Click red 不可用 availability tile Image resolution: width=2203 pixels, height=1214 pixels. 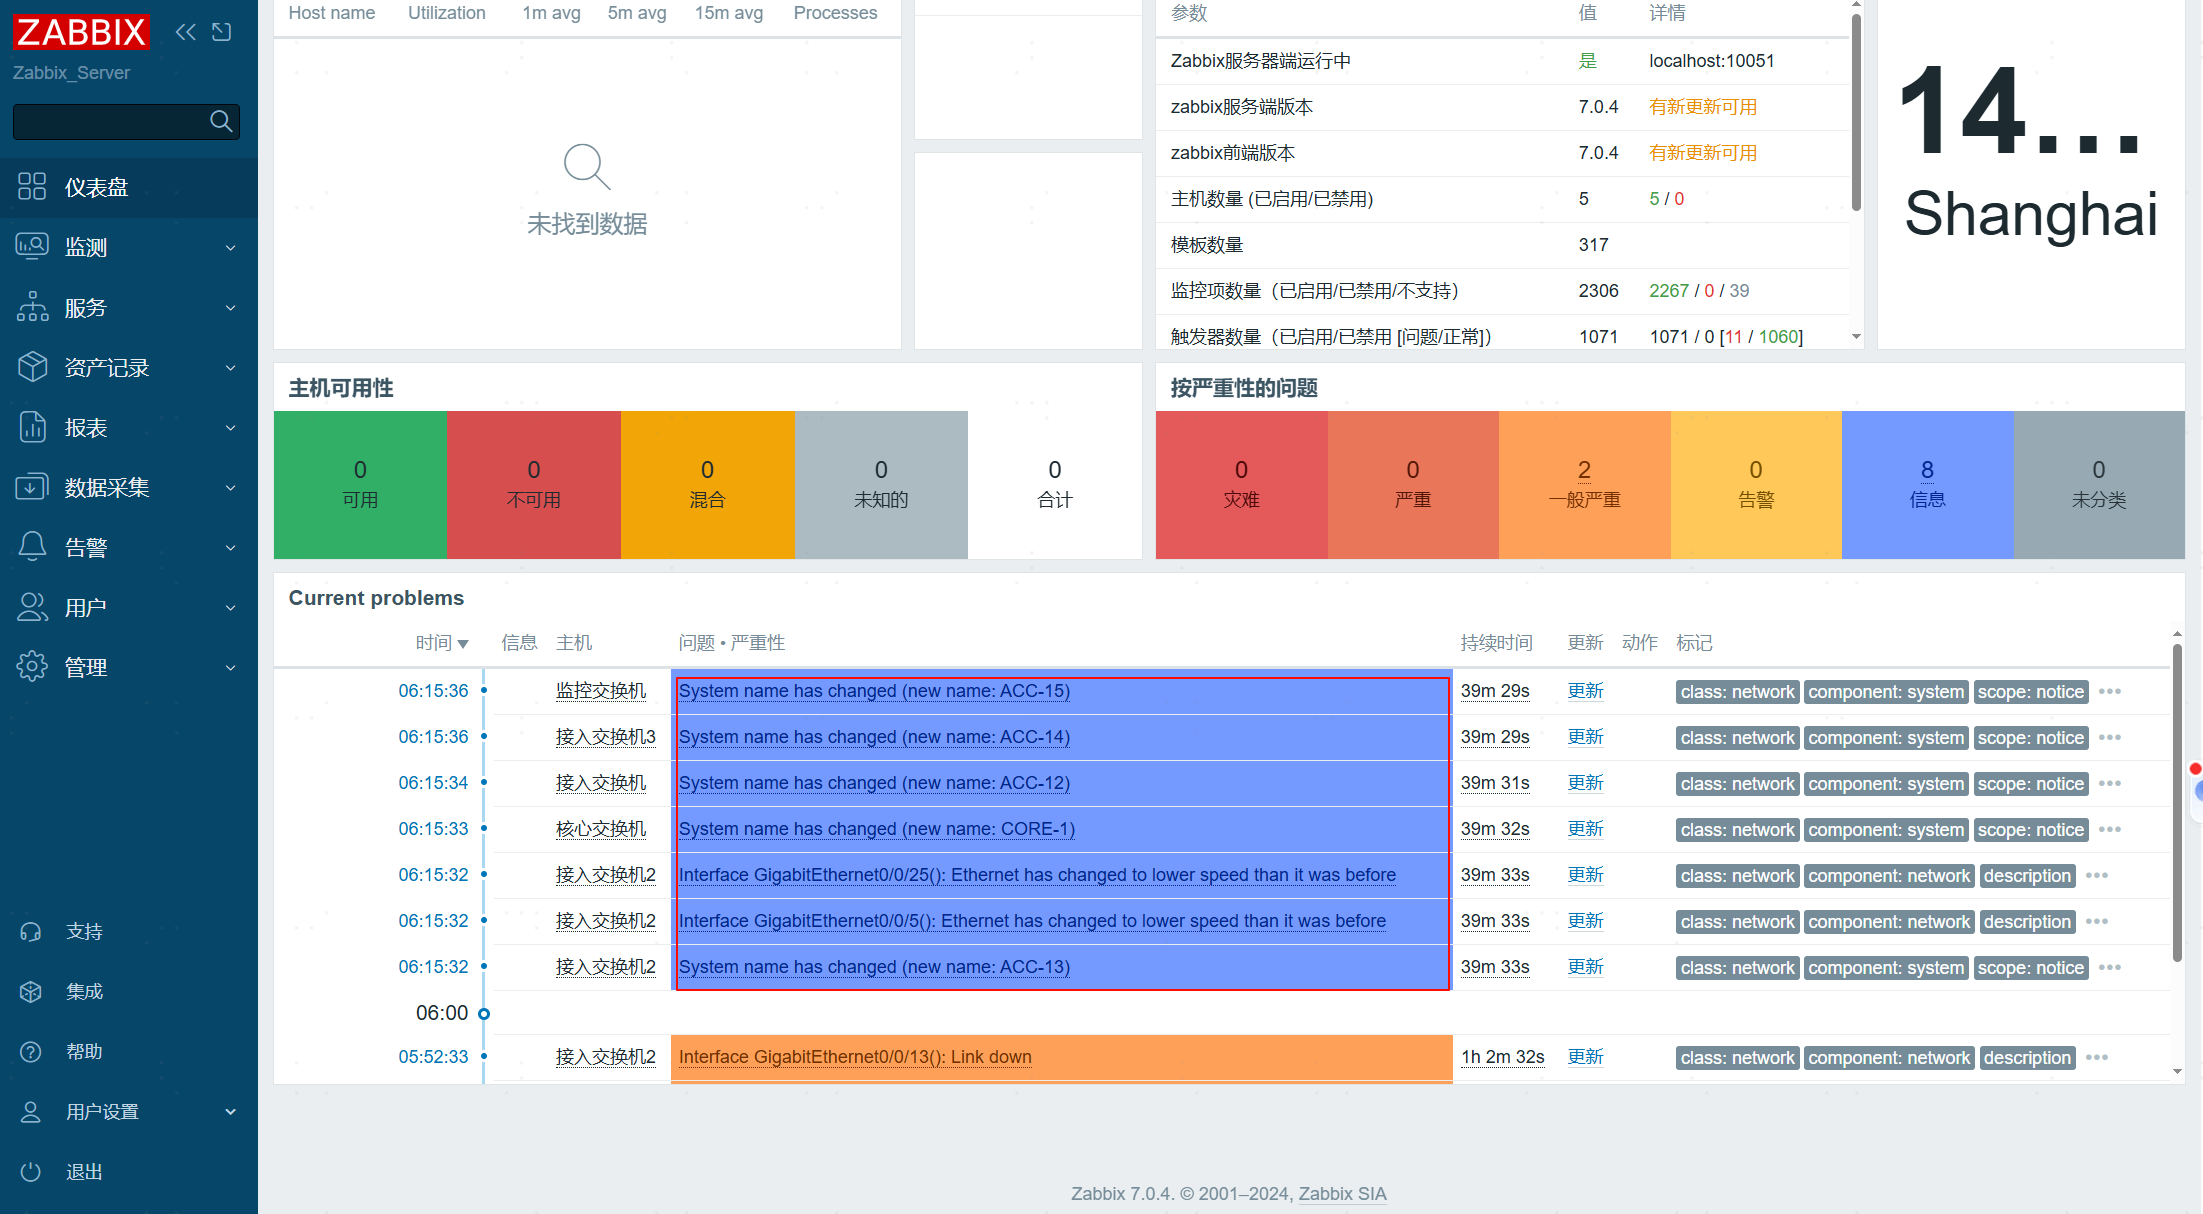point(534,485)
